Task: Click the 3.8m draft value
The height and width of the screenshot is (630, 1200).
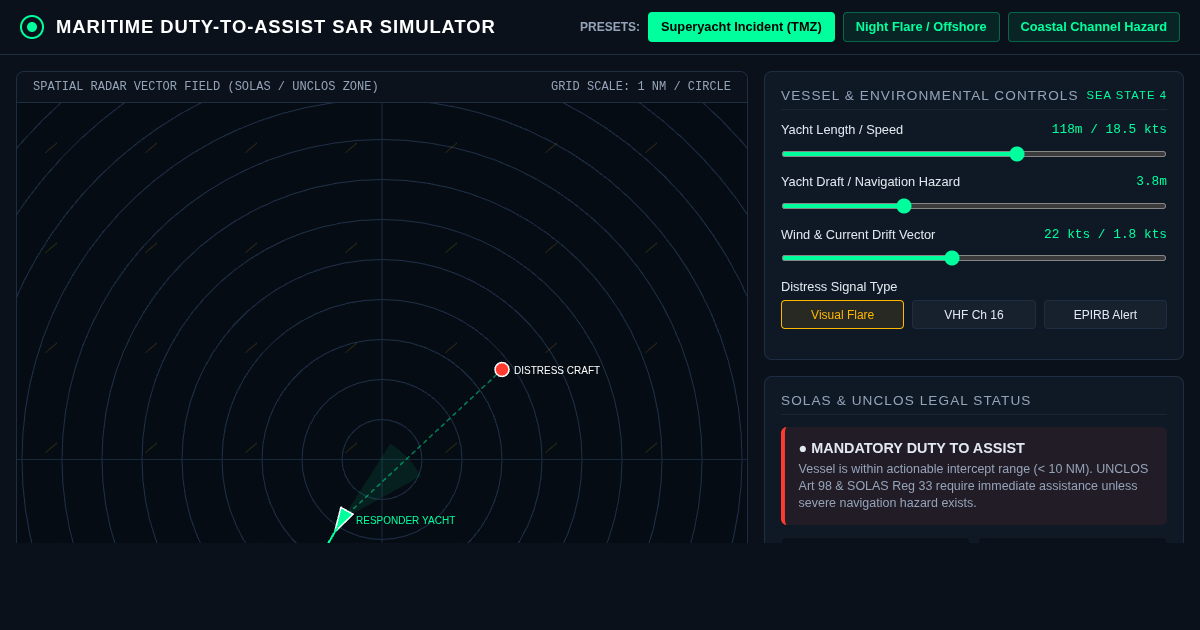Action: coord(1151,182)
